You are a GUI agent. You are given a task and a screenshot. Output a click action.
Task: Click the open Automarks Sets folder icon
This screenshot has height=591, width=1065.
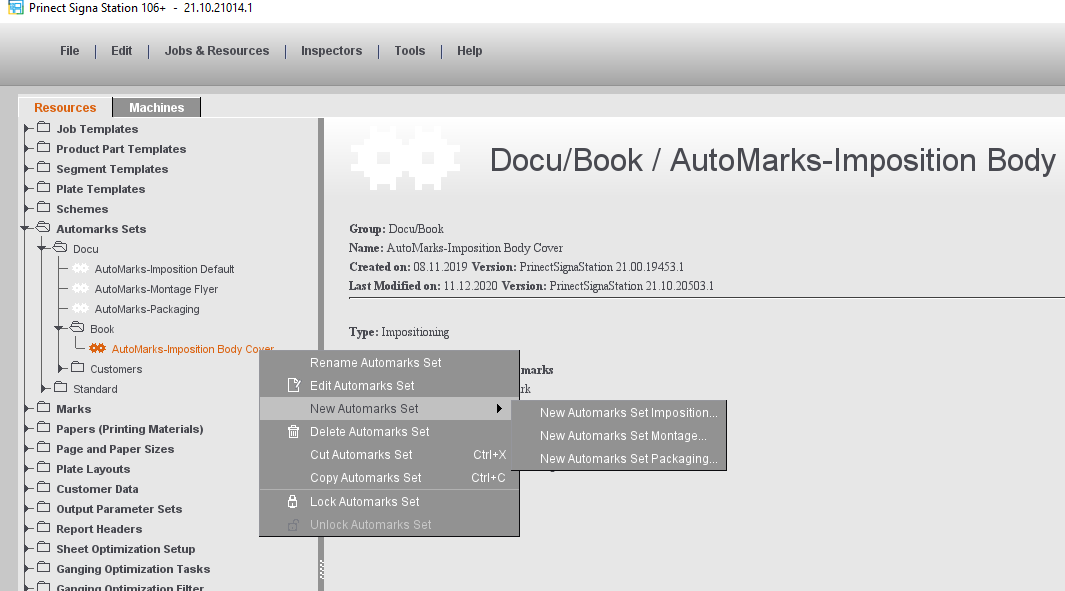pyautogui.click(x=43, y=228)
